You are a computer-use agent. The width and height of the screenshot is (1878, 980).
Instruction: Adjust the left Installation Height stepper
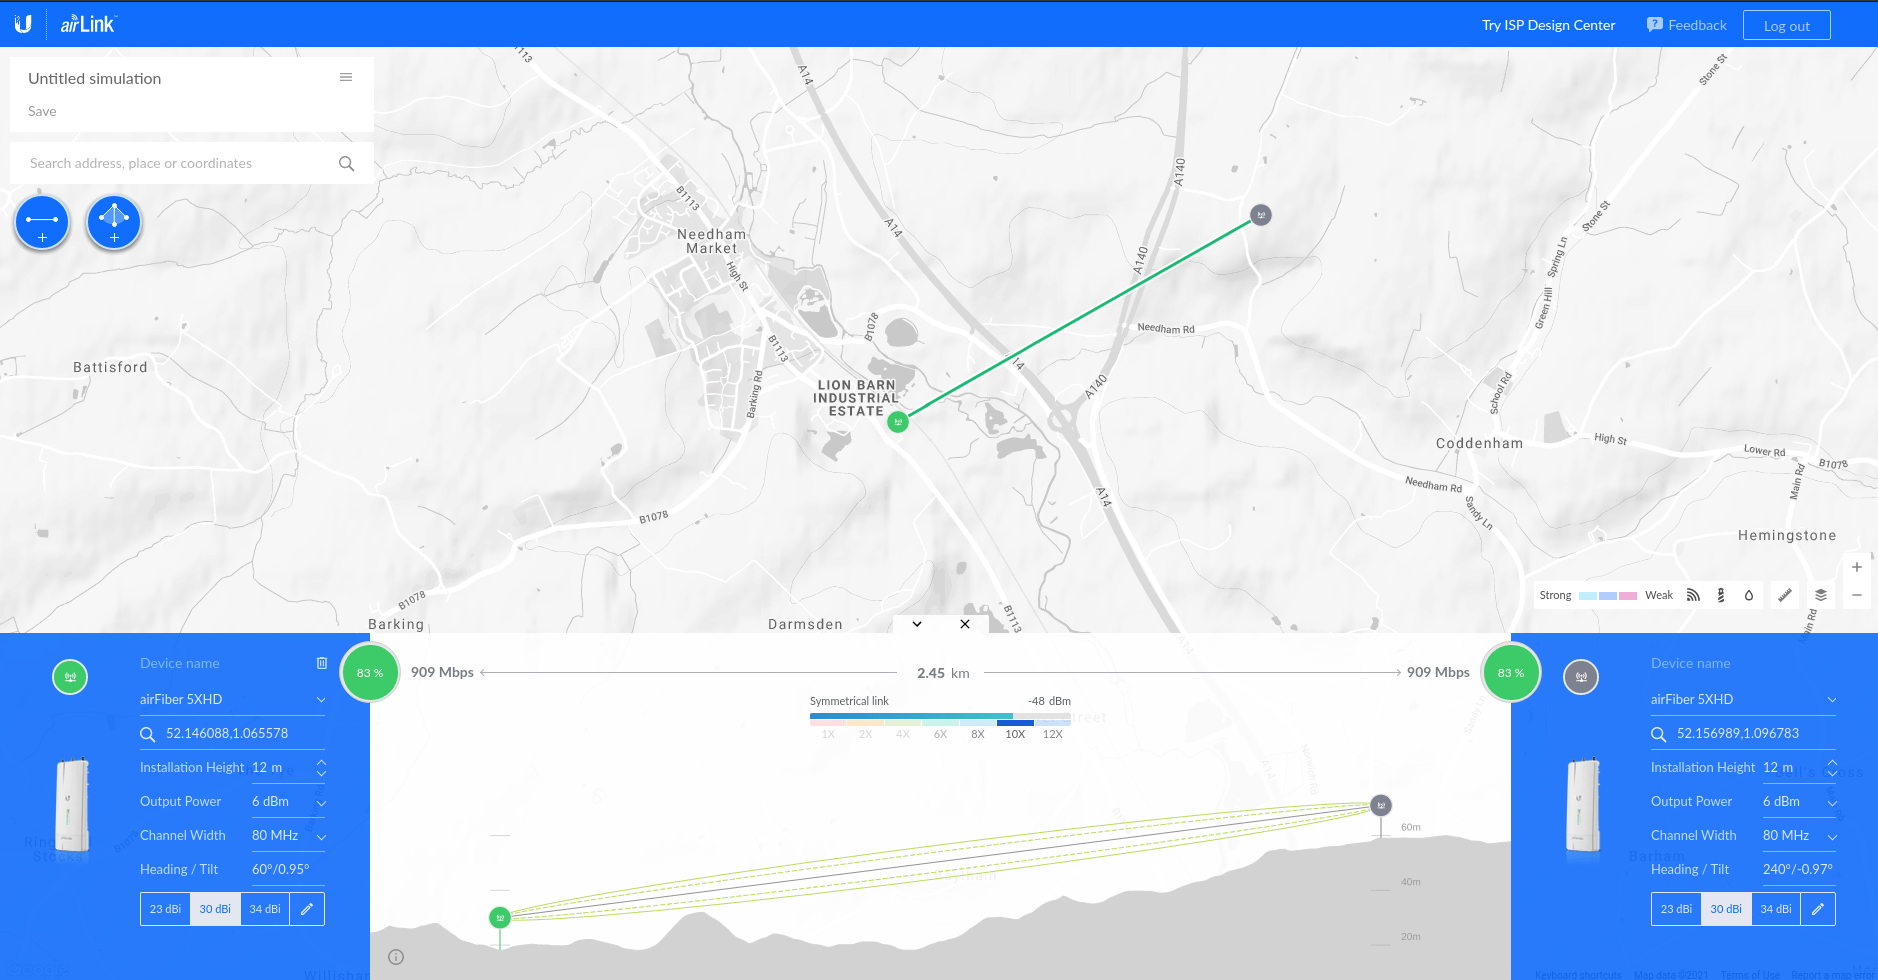pyautogui.click(x=321, y=767)
